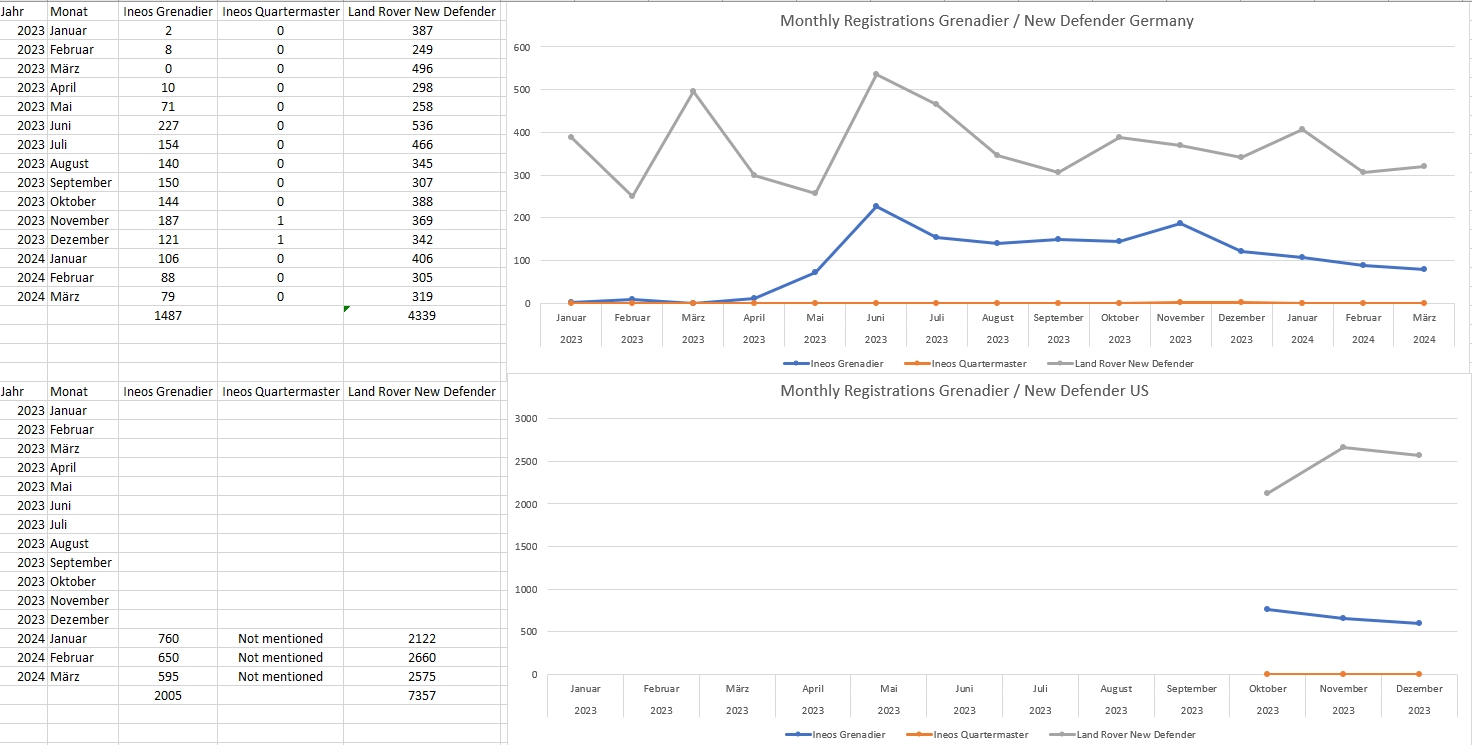Select the Grenadier total cell showing 1487
Viewport: 1472px width, 745px height.
(168, 315)
